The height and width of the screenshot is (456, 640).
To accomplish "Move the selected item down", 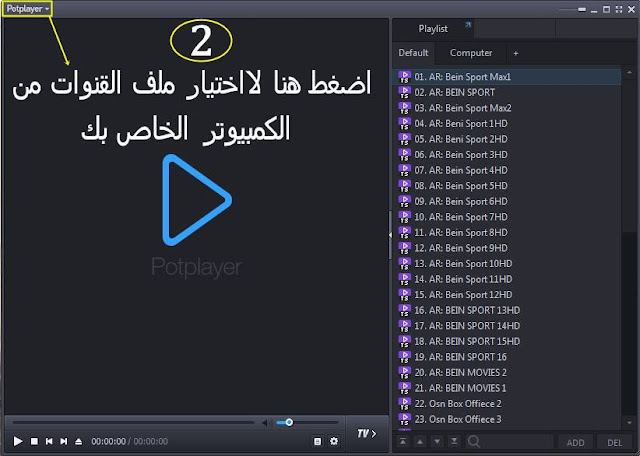I will 437,441.
